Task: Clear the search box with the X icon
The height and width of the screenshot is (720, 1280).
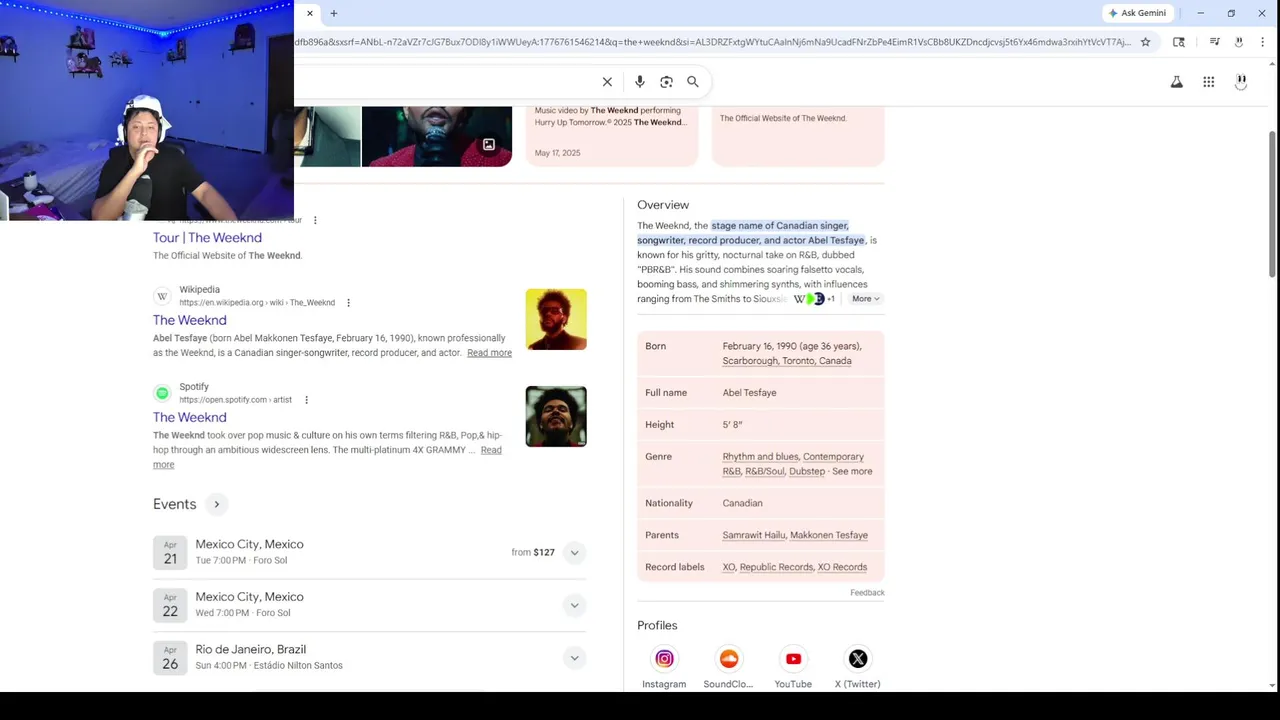Action: 607,82
